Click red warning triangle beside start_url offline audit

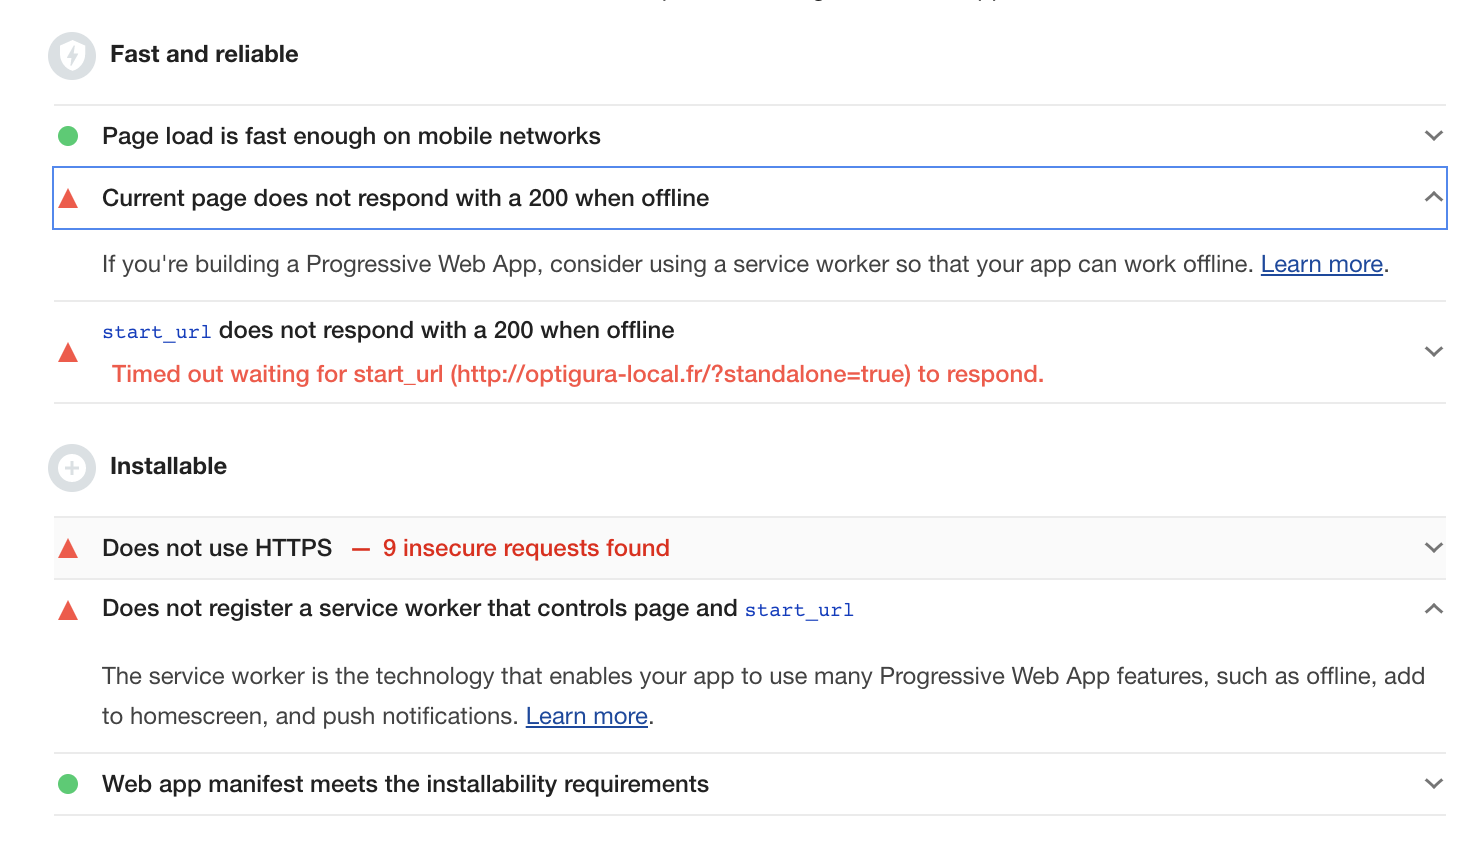click(x=68, y=352)
